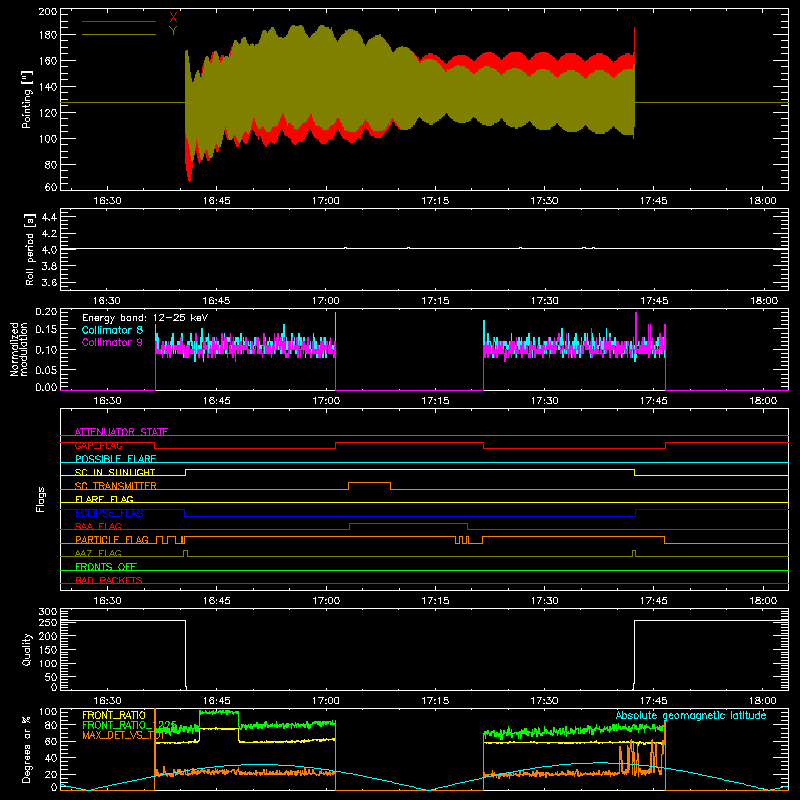Click the 'Collimator 9' legend entry

click(112, 342)
